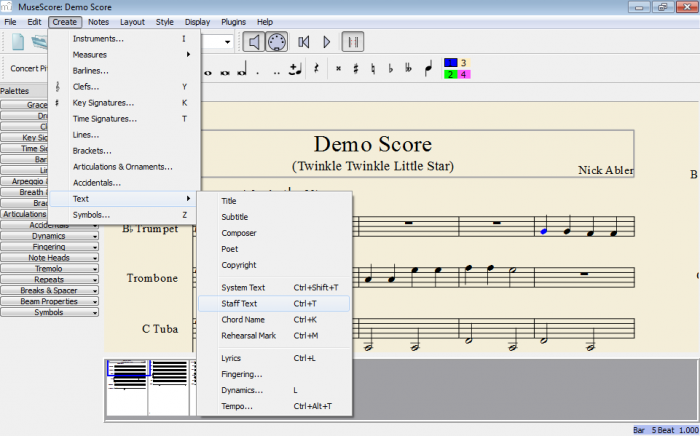Select Rehearsal Mark submenu entry
The image size is (700, 436).
[274, 336]
